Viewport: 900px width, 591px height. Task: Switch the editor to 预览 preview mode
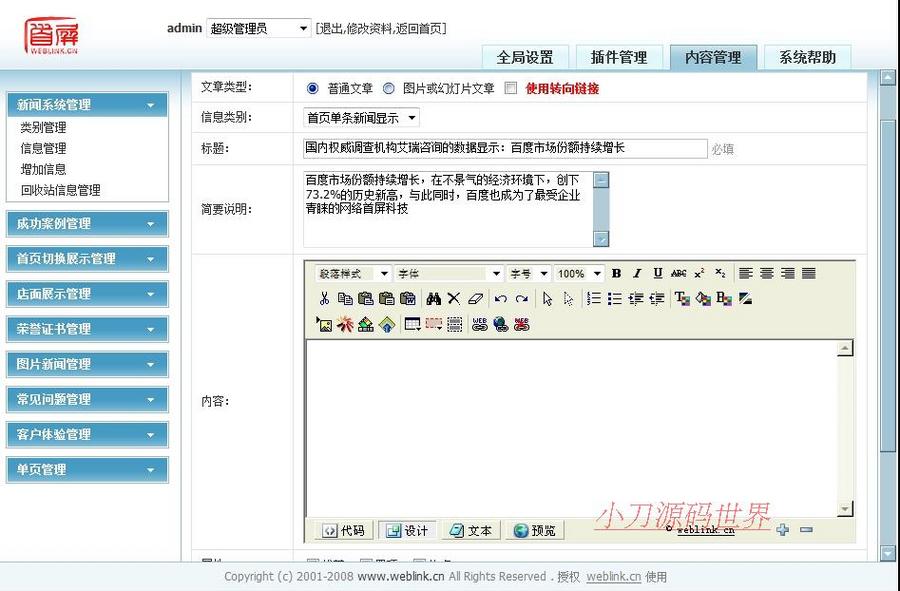pyautogui.click(x=535, y=531)
